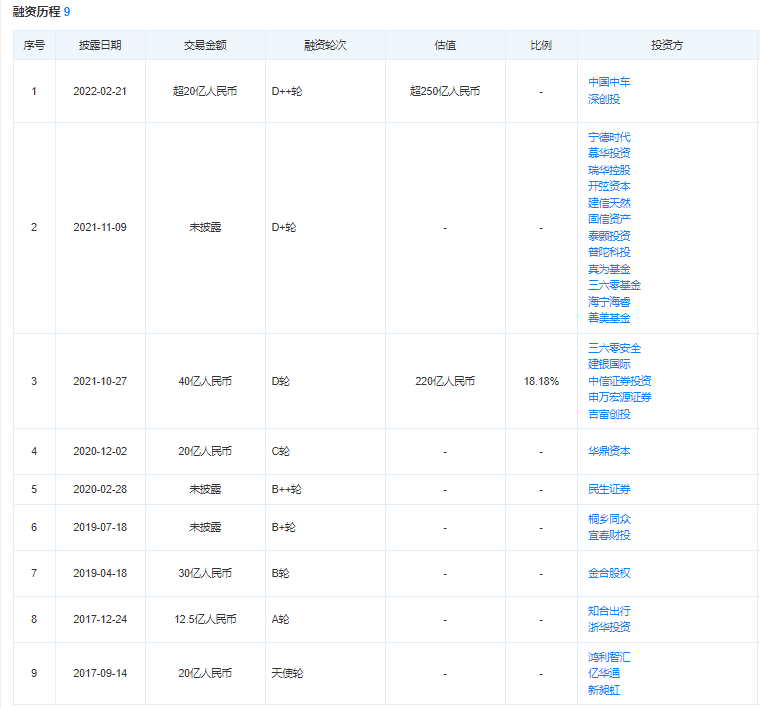Image resolution: width=760 pixels, height=708 pixels.
Task: Open the 中国中车 investor link
Action: [x=609, y=82]
